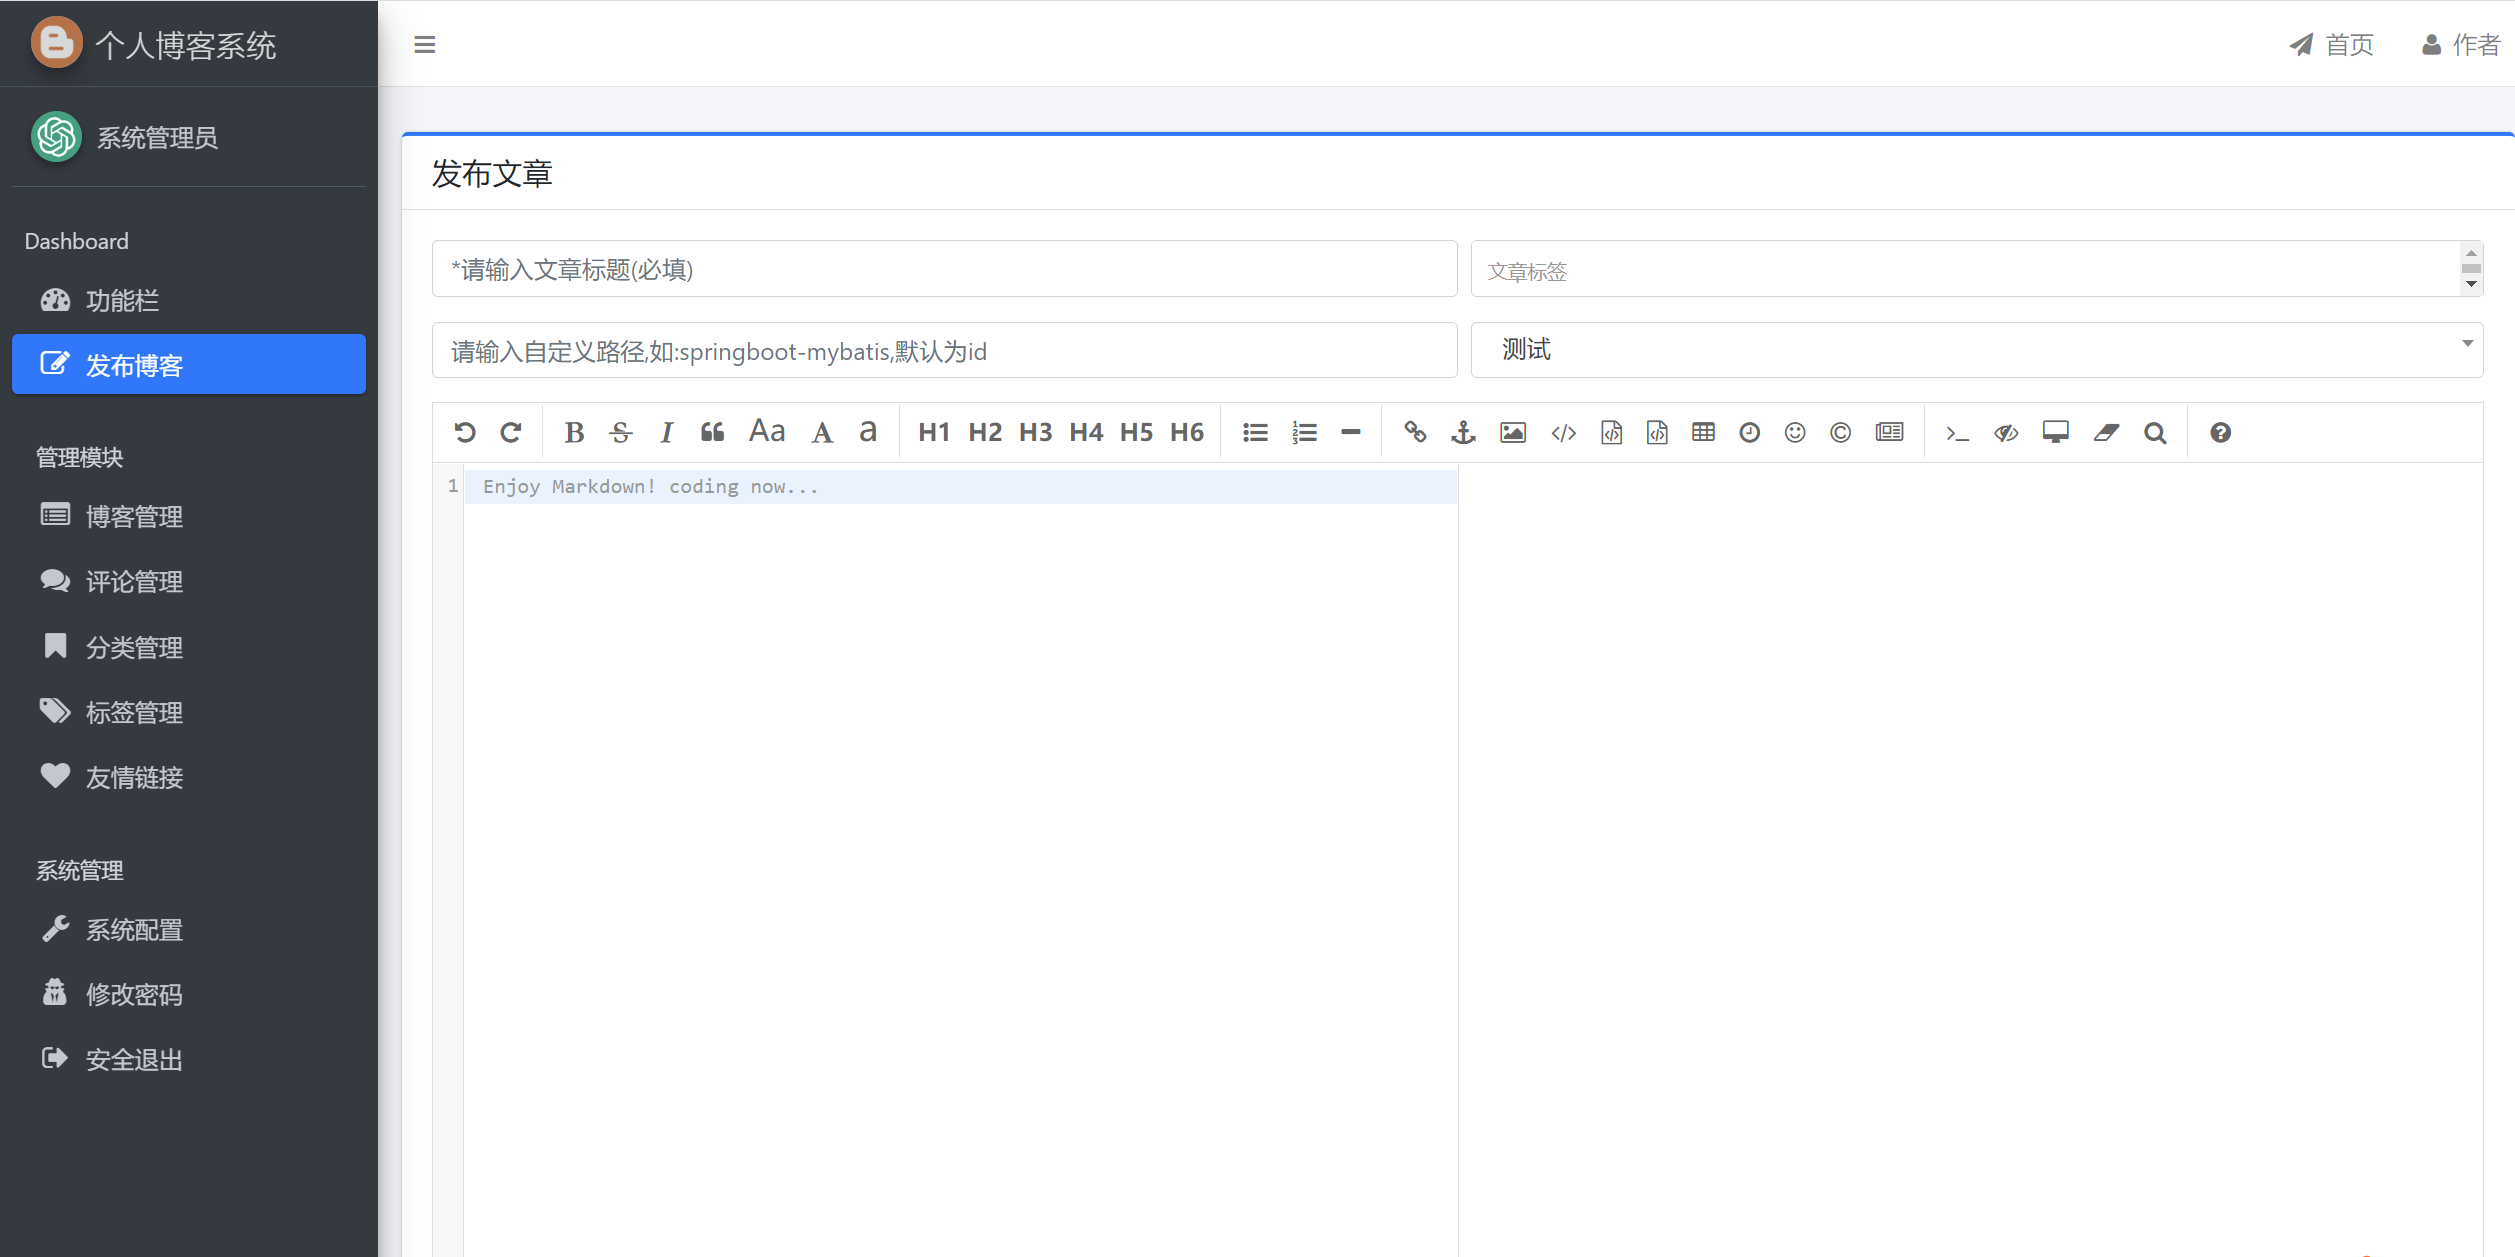Insert an H5 heading

[1136, 432]
